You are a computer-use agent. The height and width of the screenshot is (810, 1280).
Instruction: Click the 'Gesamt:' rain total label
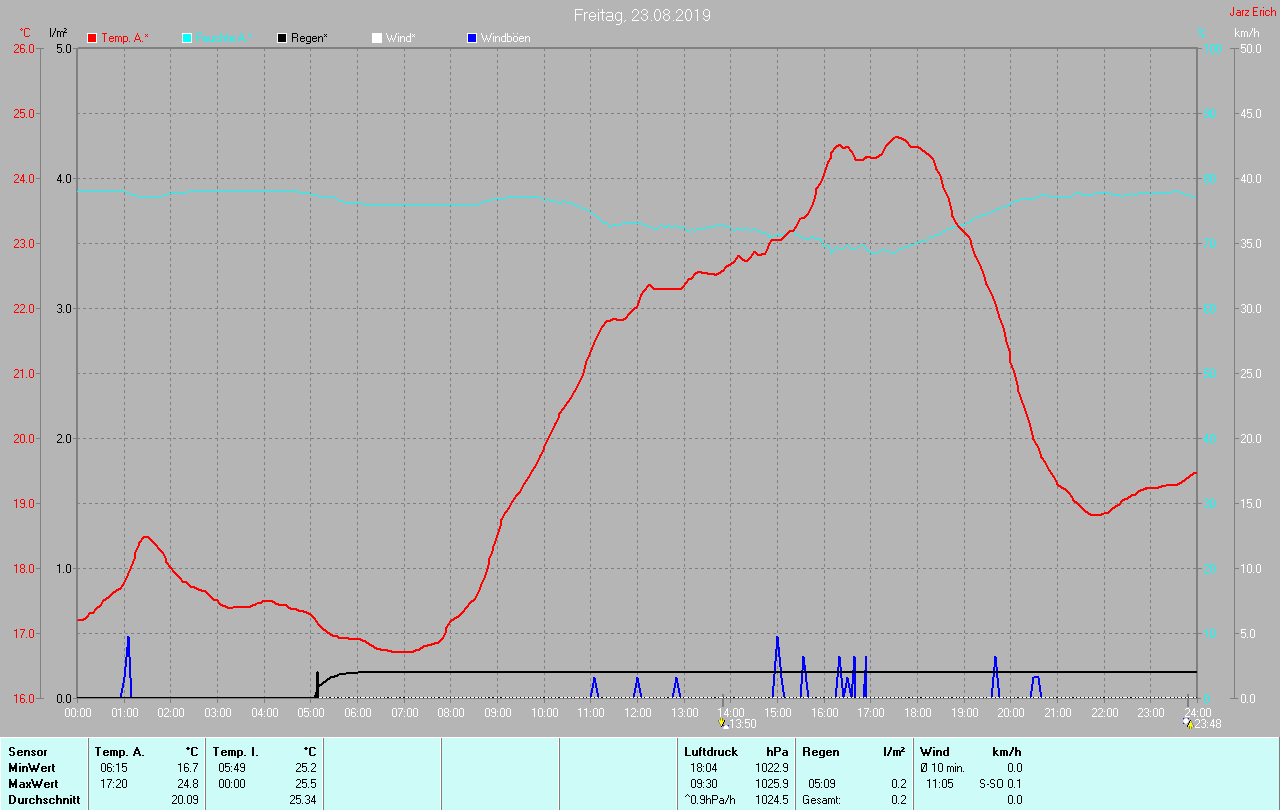coord(821,799)
